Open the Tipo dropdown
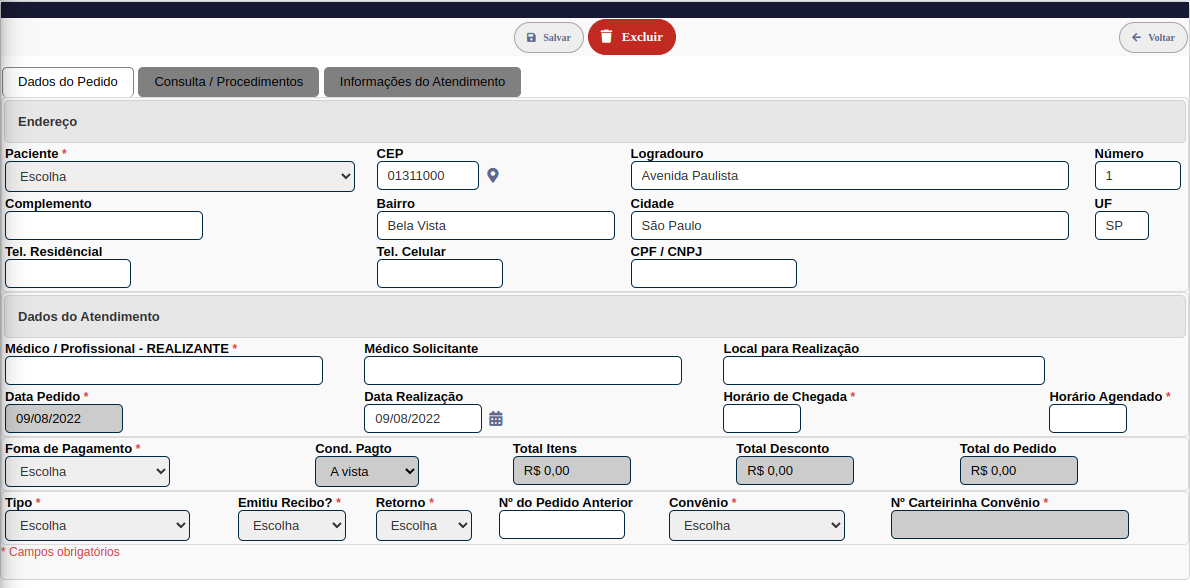 pyautogui.click(x=97, y=525)
